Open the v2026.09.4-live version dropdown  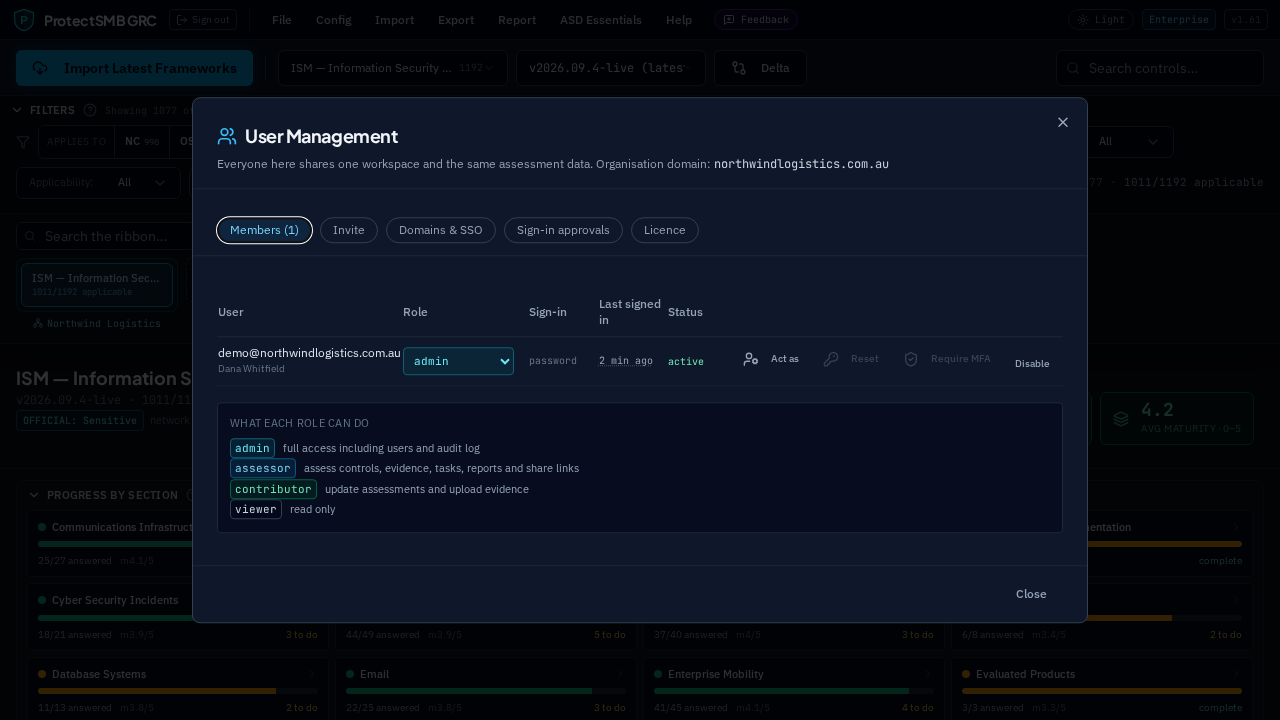tap(611, 68)
